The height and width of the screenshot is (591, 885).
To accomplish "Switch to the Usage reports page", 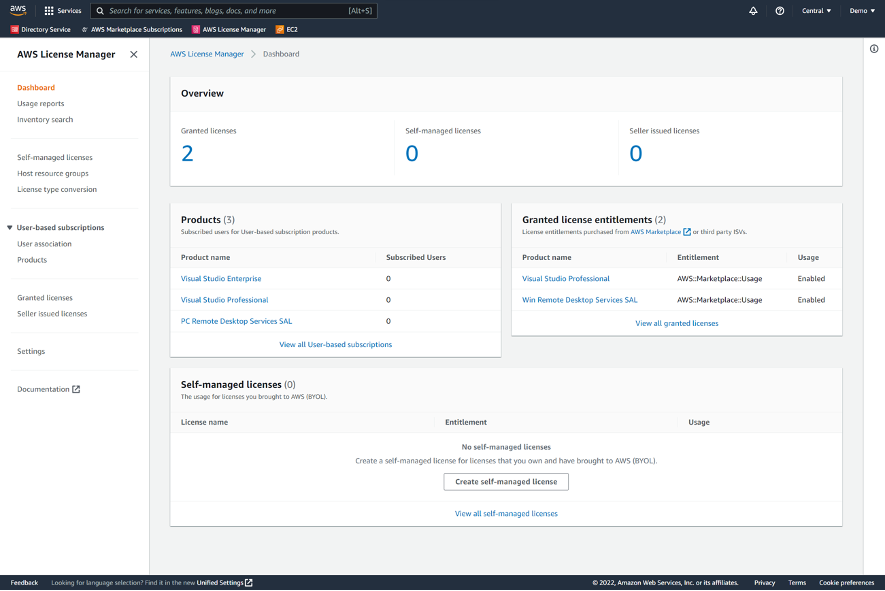I will [40, 103].
